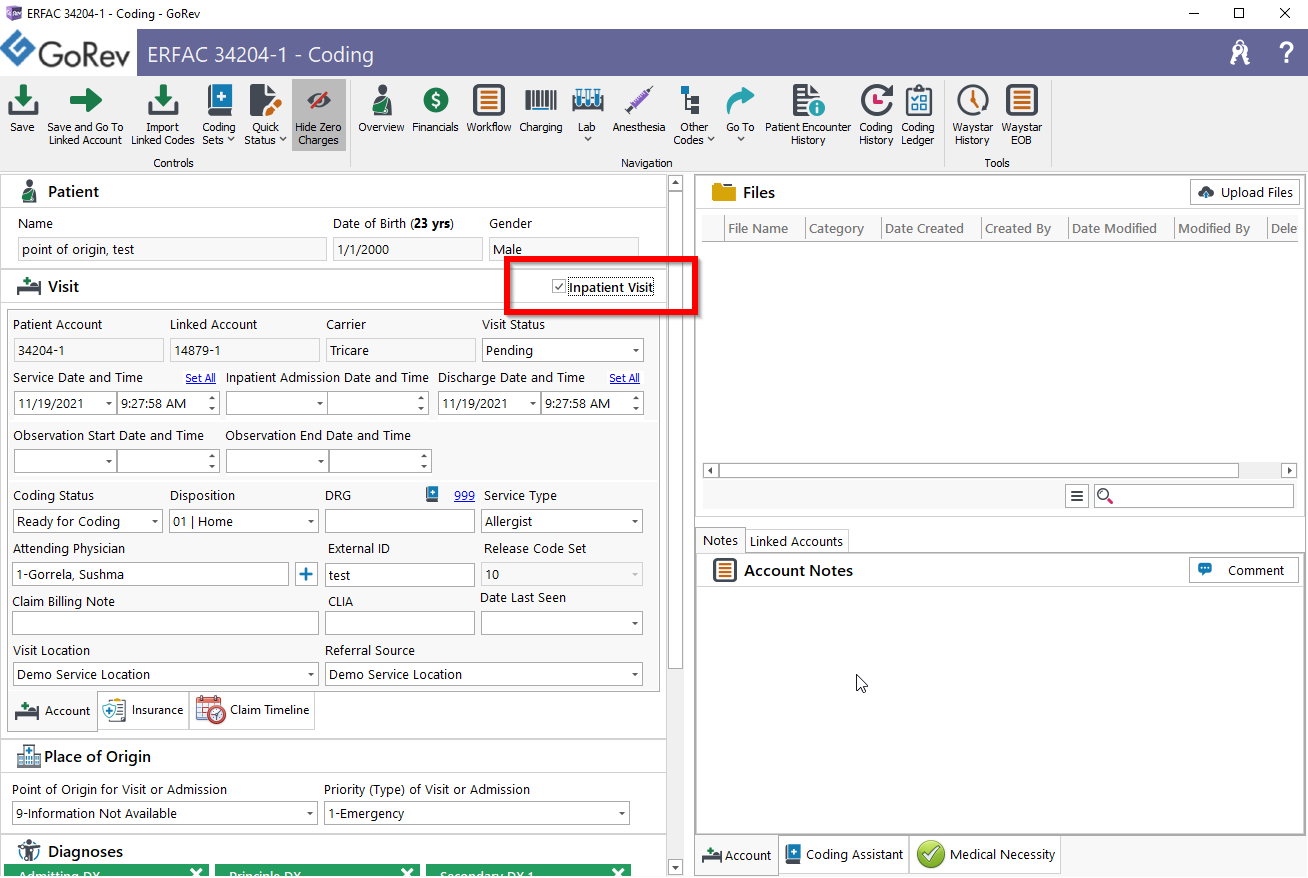Viewport: 1308px width, 878px height.
Task: Open the Disposition dropdown
Action: click(312, 522)
